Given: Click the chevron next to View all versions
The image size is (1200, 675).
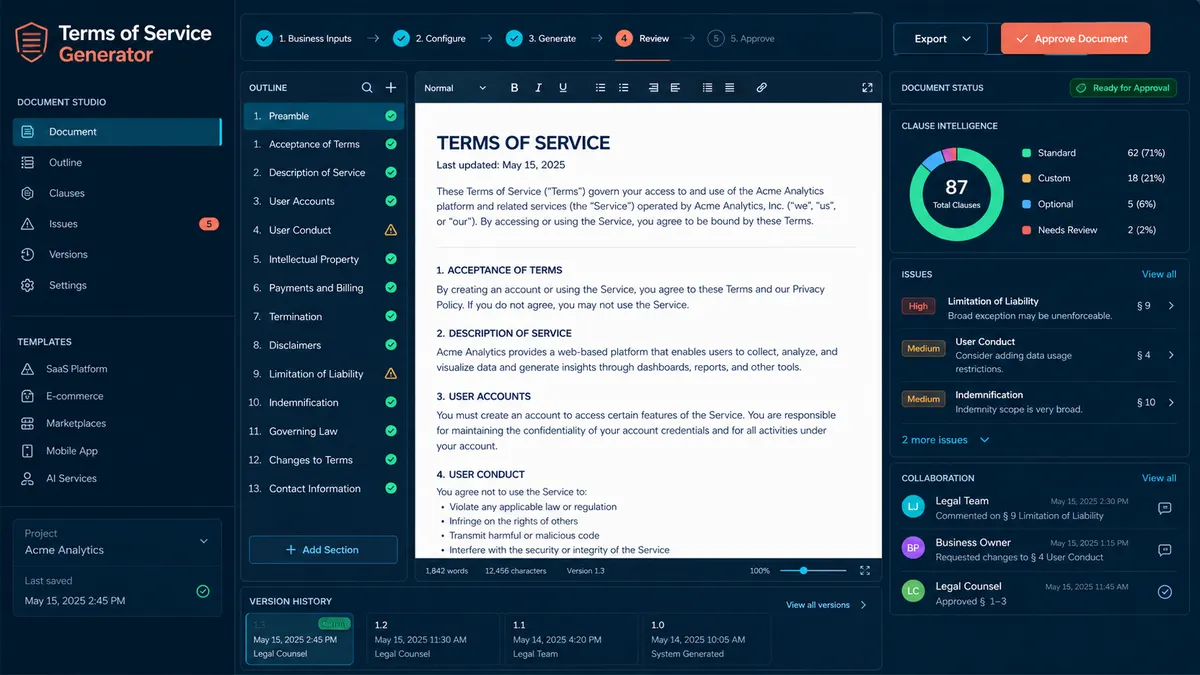Looking at the screenshot, I should [864, 605].
